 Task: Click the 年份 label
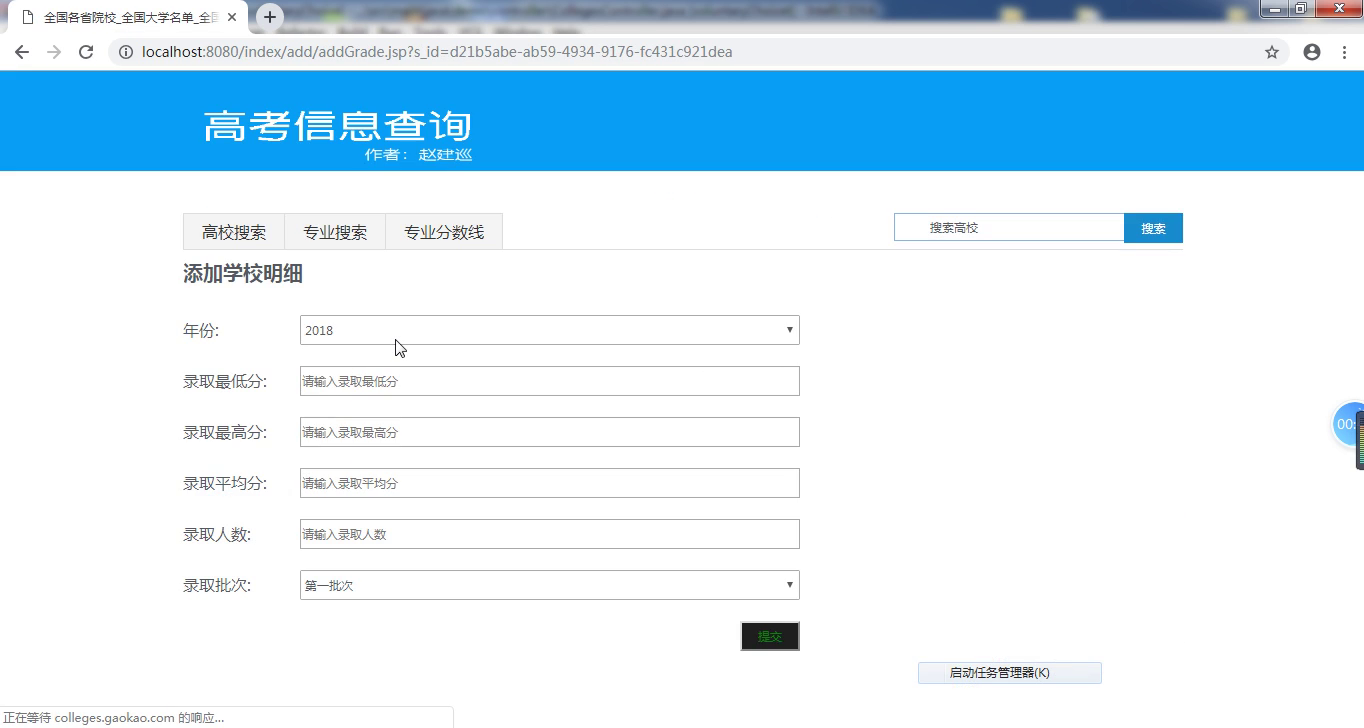pos(201,330)
